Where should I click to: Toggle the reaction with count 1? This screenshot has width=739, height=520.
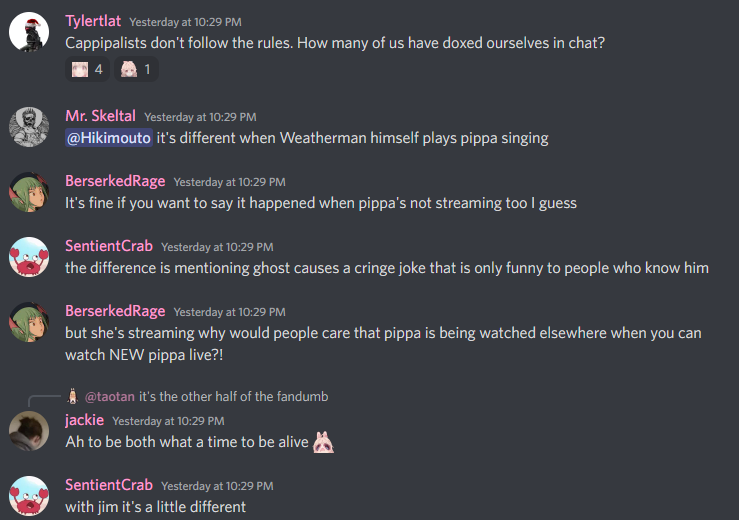[x=136, y=69]
